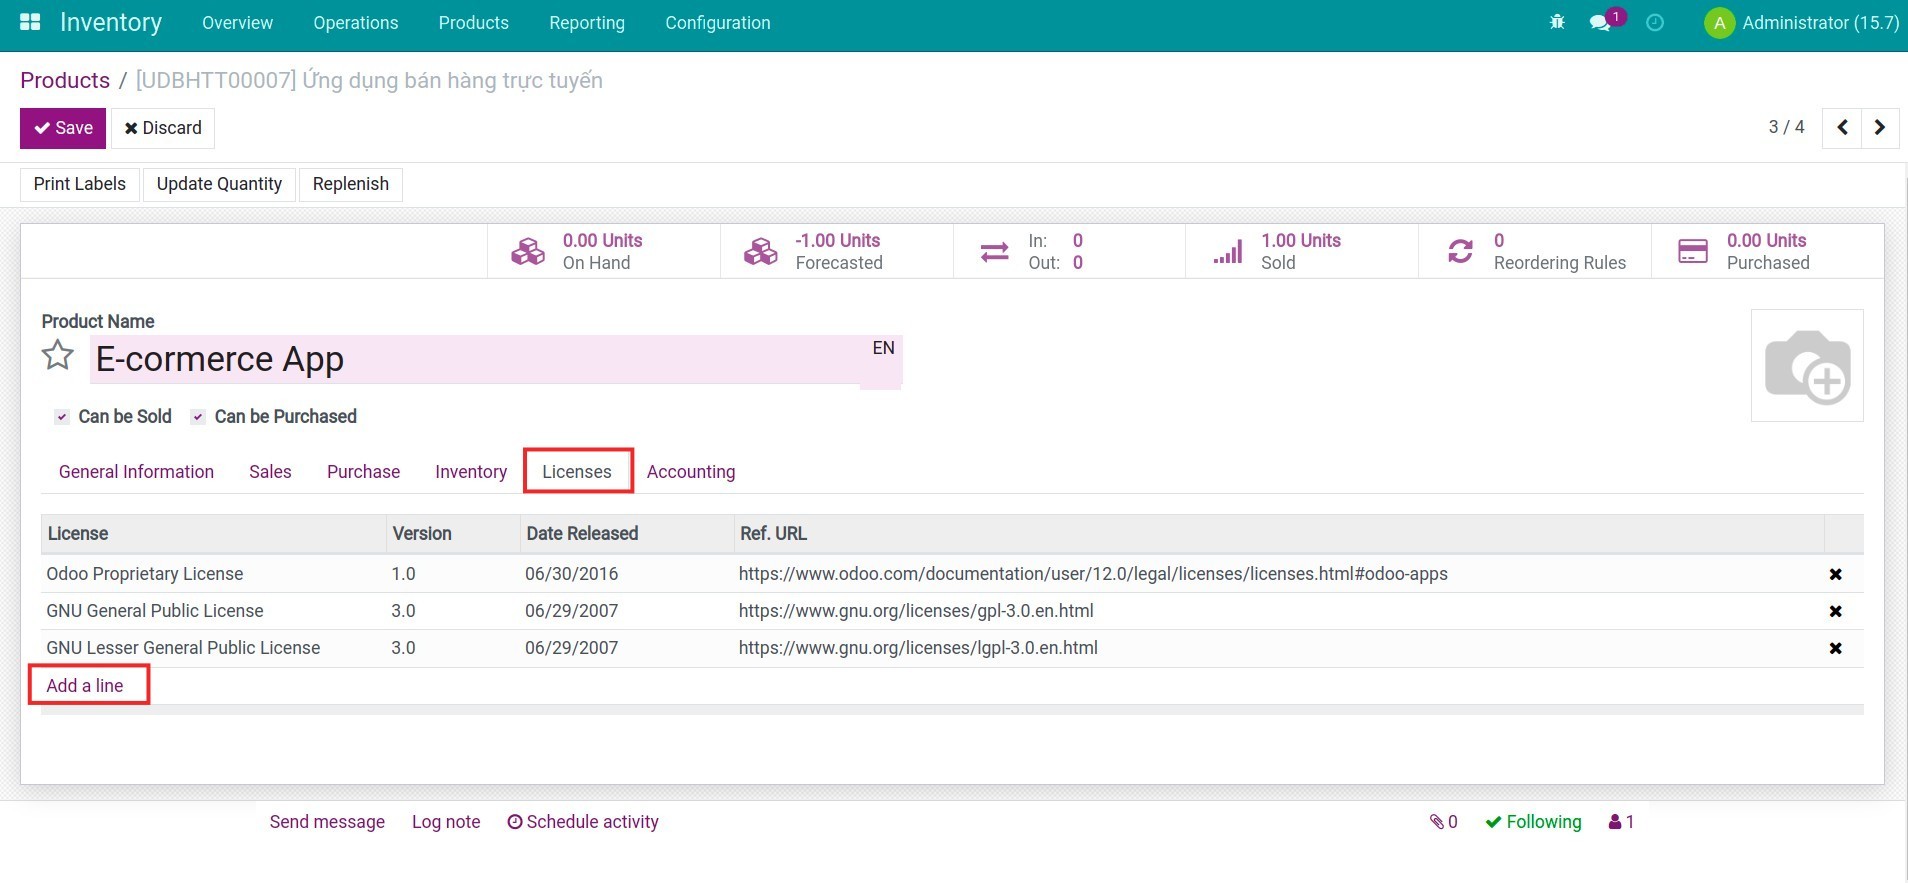Delete the Odoo Proprietary License row
The height and width of the screenshot is (883, 1908).
[1835, 574]
